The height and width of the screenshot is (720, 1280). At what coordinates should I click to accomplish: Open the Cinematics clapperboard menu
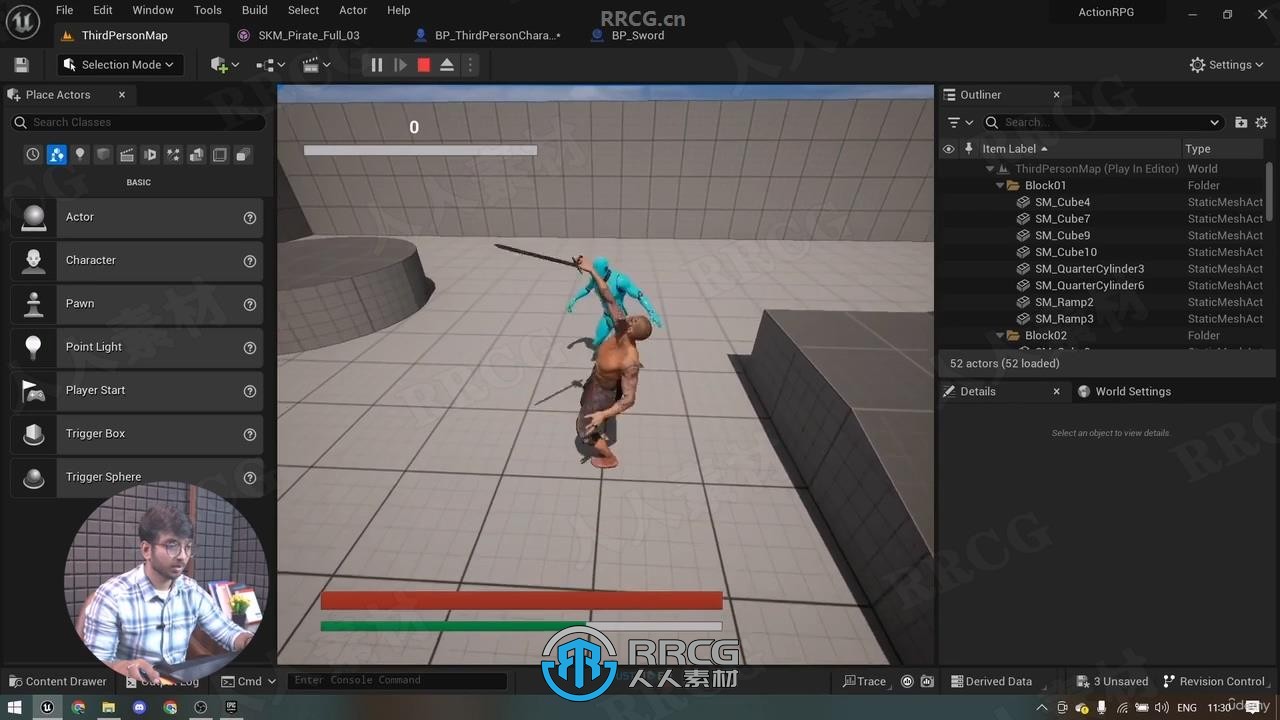pos(316,65)
